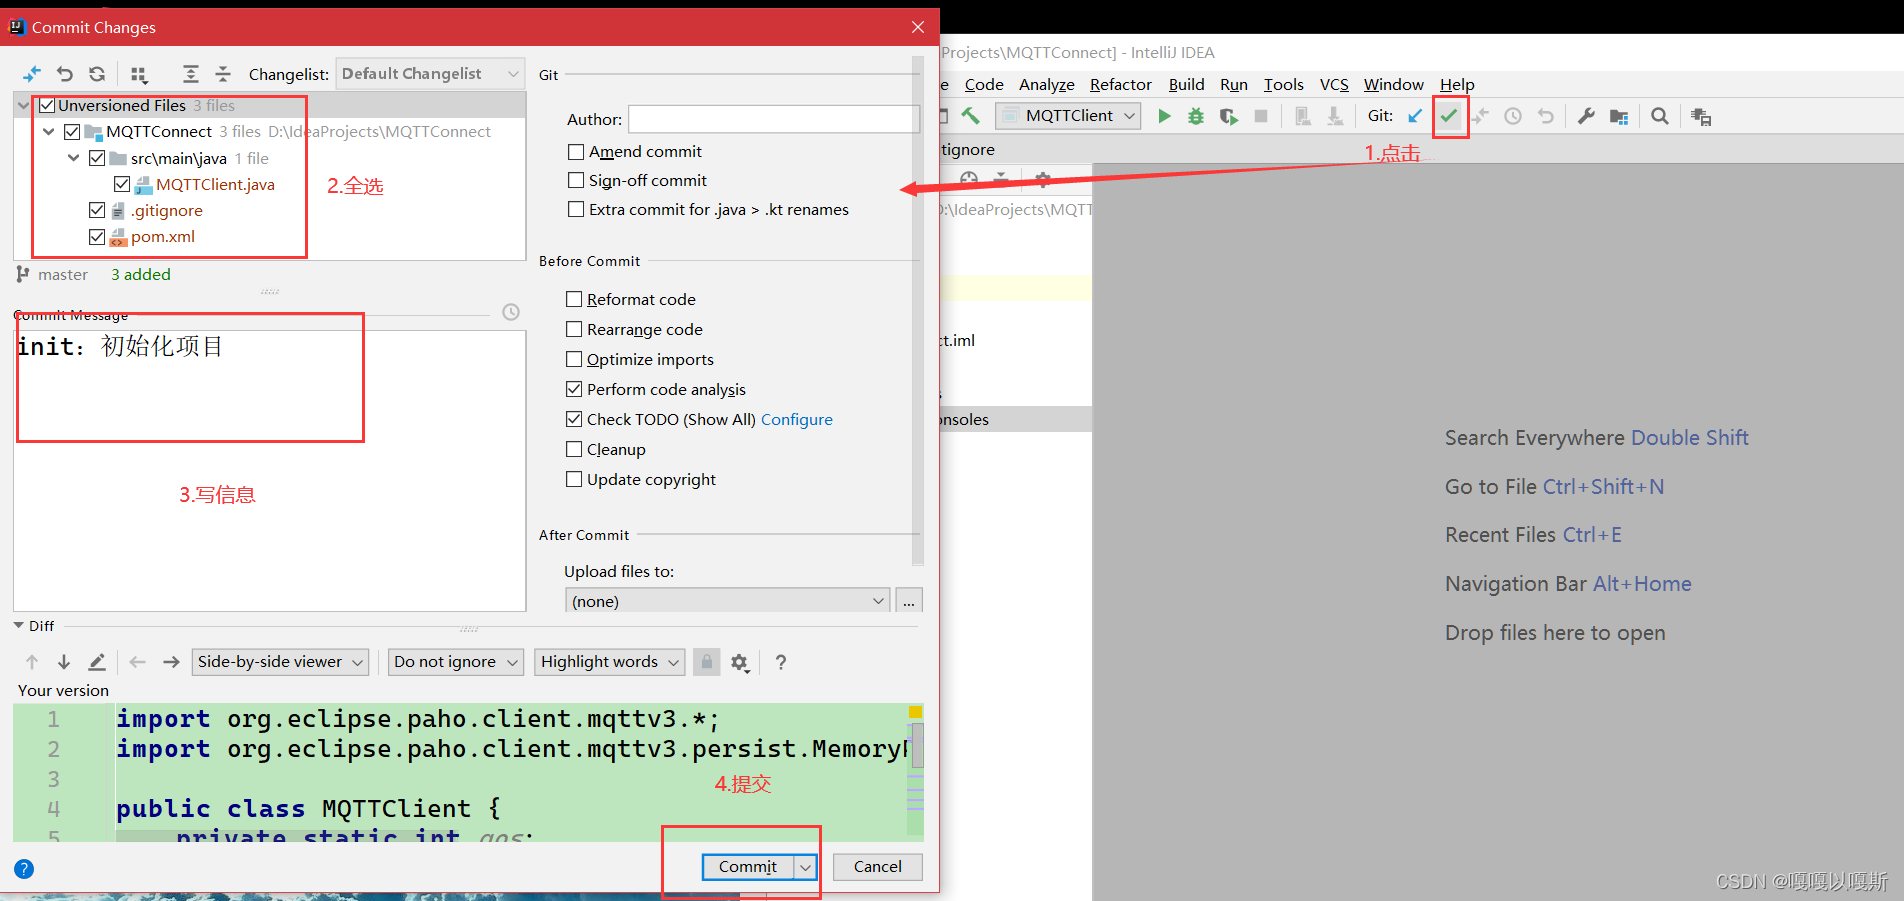The width and height of the screenshot is (1904, 901).
Task: Click the ellipsis button beside upload dropdown
Action: pos(909,601)
